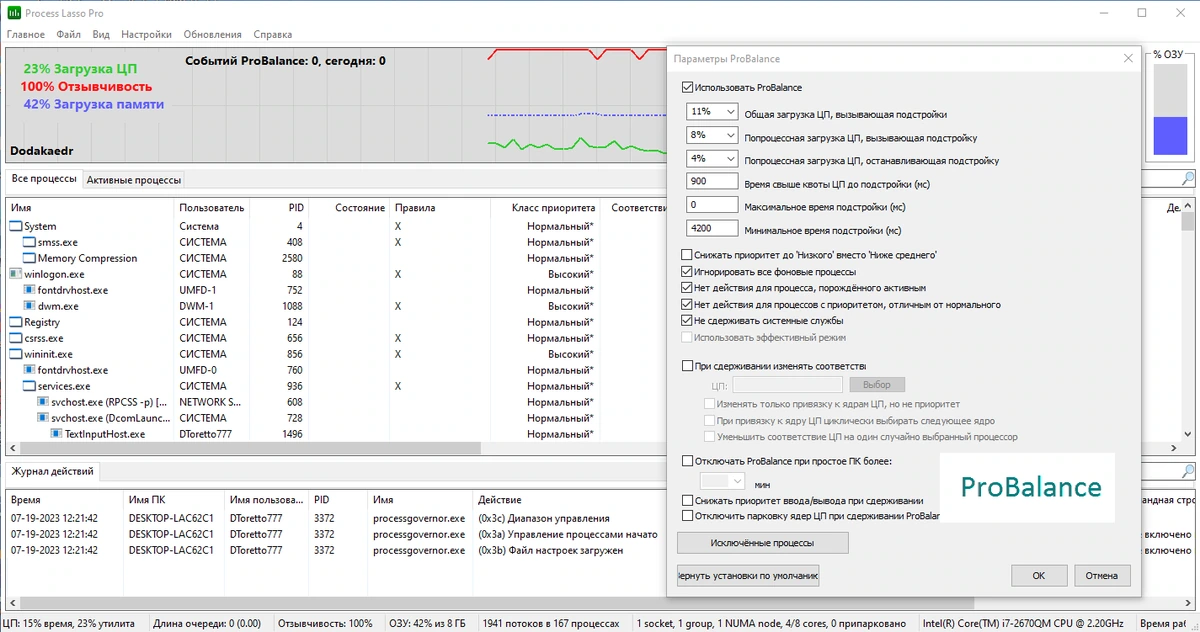The width and height of the screenshot is (1200, 632).
Task: Enable 'Отключать ProBalance при простое ПК'
Action: (687, 461)
